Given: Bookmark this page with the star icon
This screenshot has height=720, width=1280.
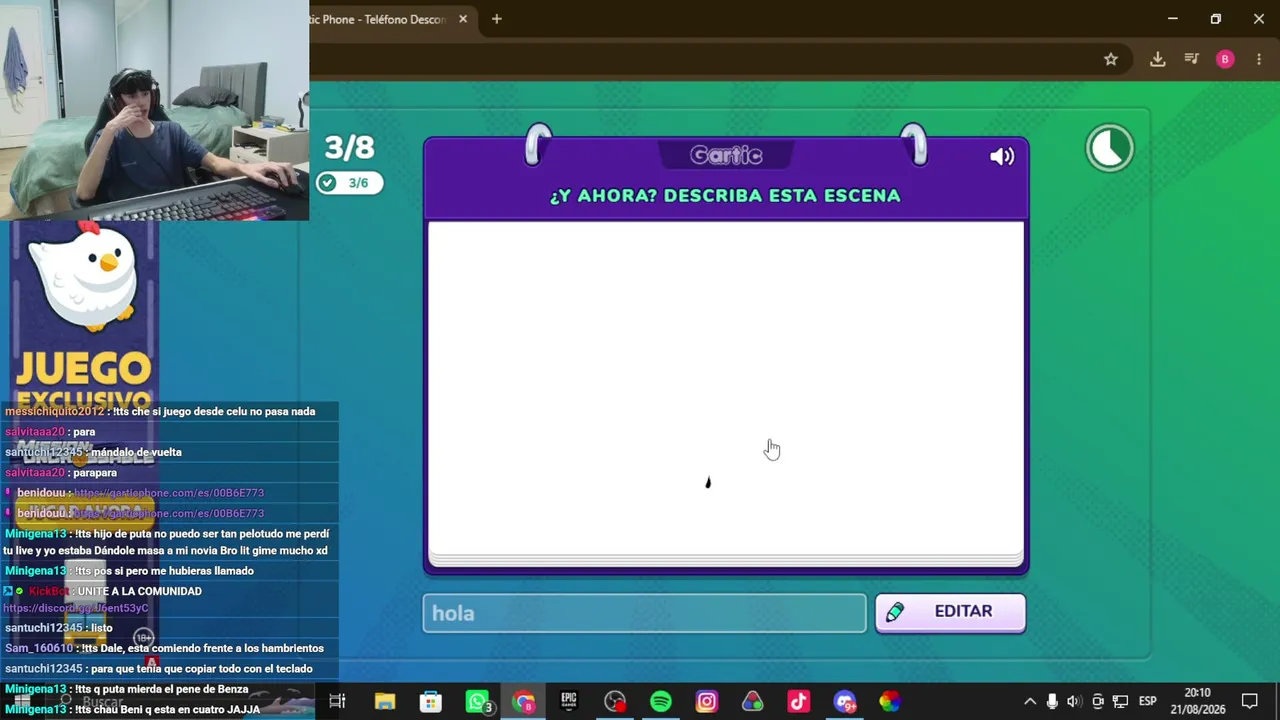Looking at the screenshot, I should (1111, 59).
